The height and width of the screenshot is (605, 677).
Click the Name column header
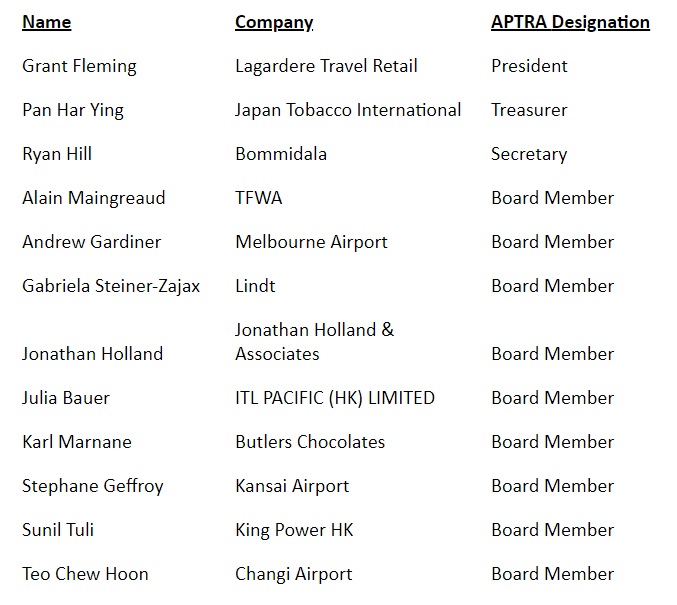pos(47,22)
